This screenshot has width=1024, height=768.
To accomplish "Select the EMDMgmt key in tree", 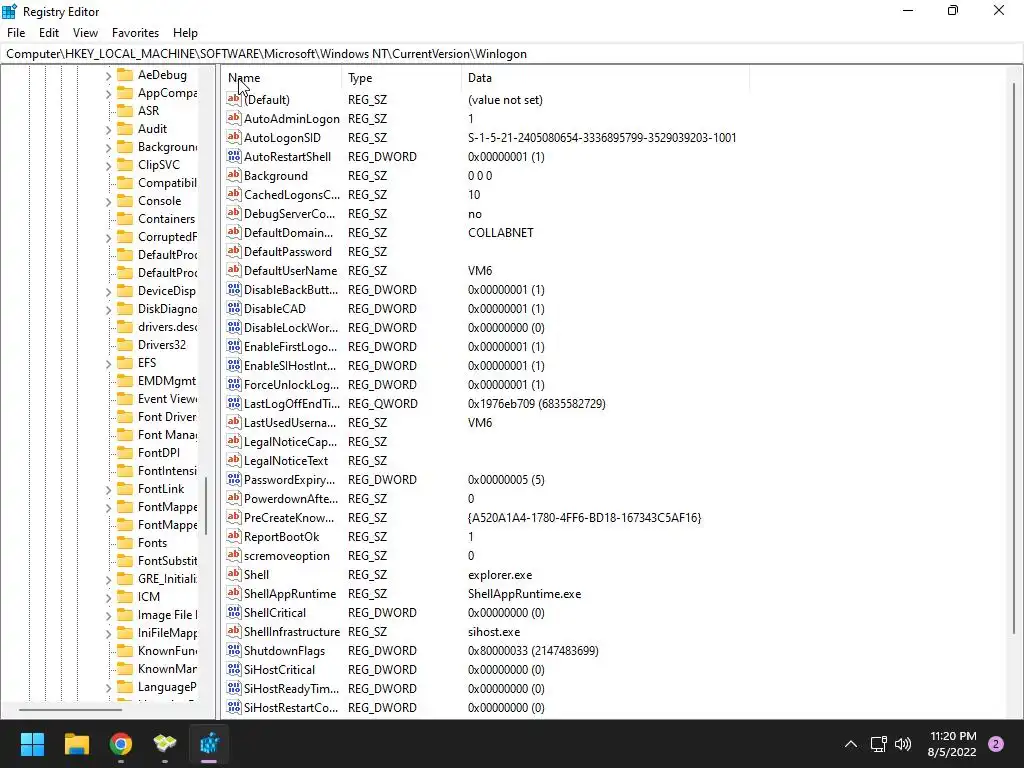I will (167, 381).
